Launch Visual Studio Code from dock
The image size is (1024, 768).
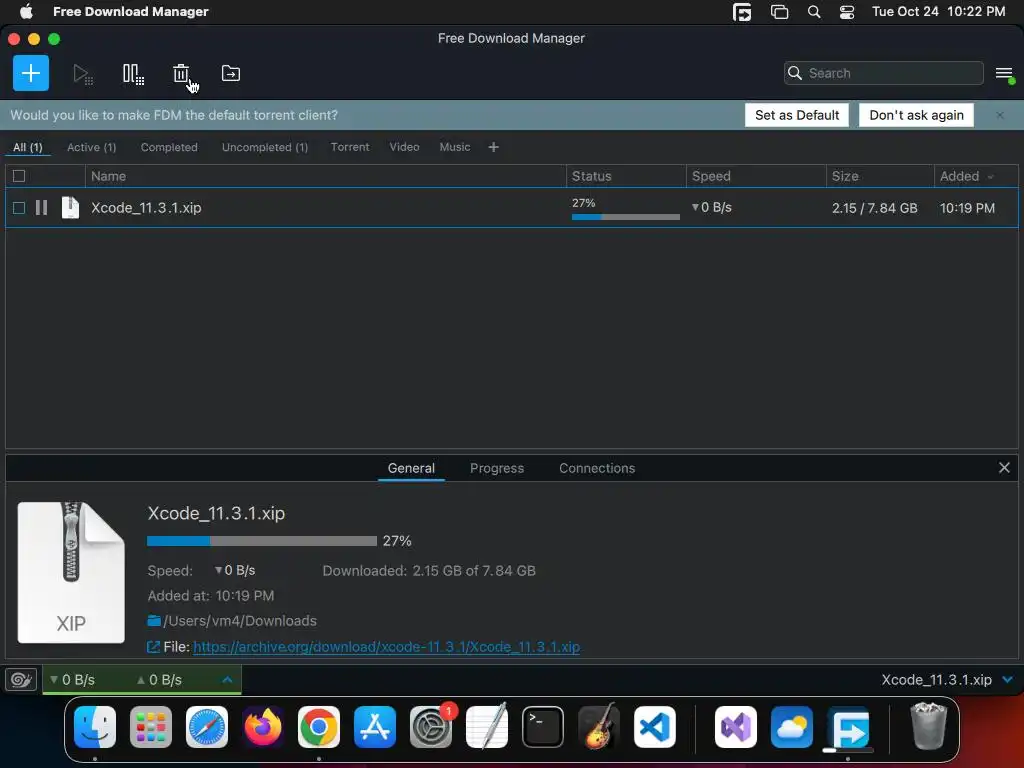click(655, 727)
